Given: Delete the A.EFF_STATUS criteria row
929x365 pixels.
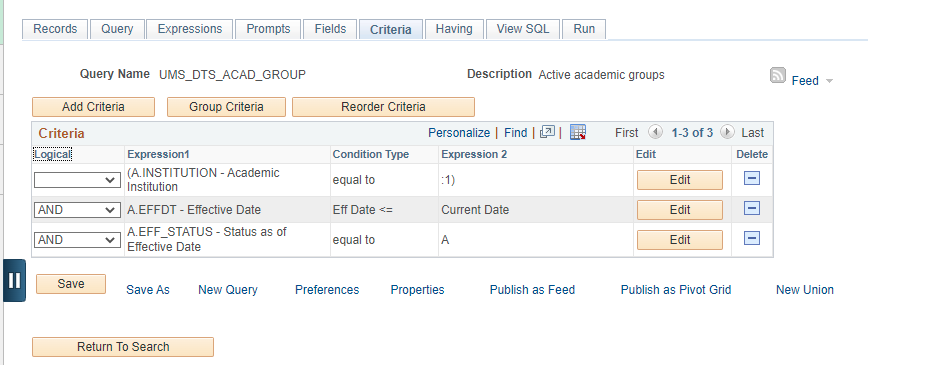Looking at the screenshot, I should pyautogui.click(x=752, y=238).
